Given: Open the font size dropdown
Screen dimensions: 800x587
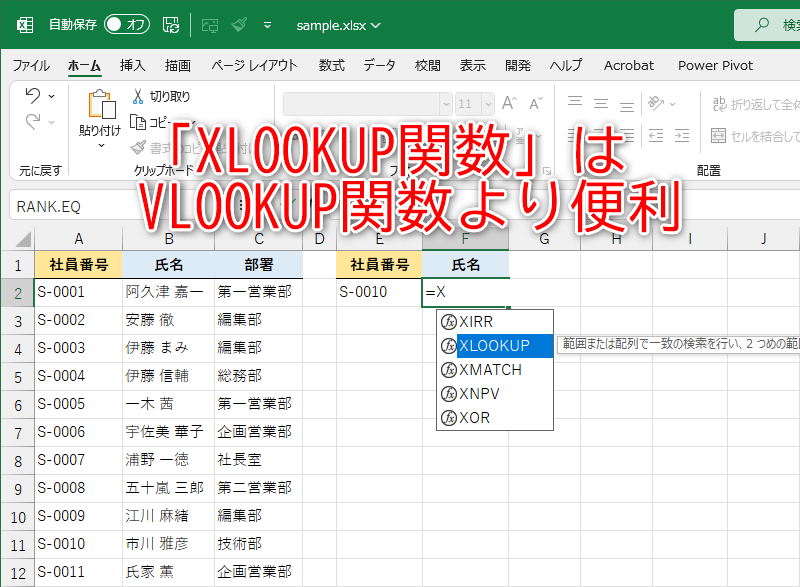Looking at the screenshot, I should (x=489, y=104).
